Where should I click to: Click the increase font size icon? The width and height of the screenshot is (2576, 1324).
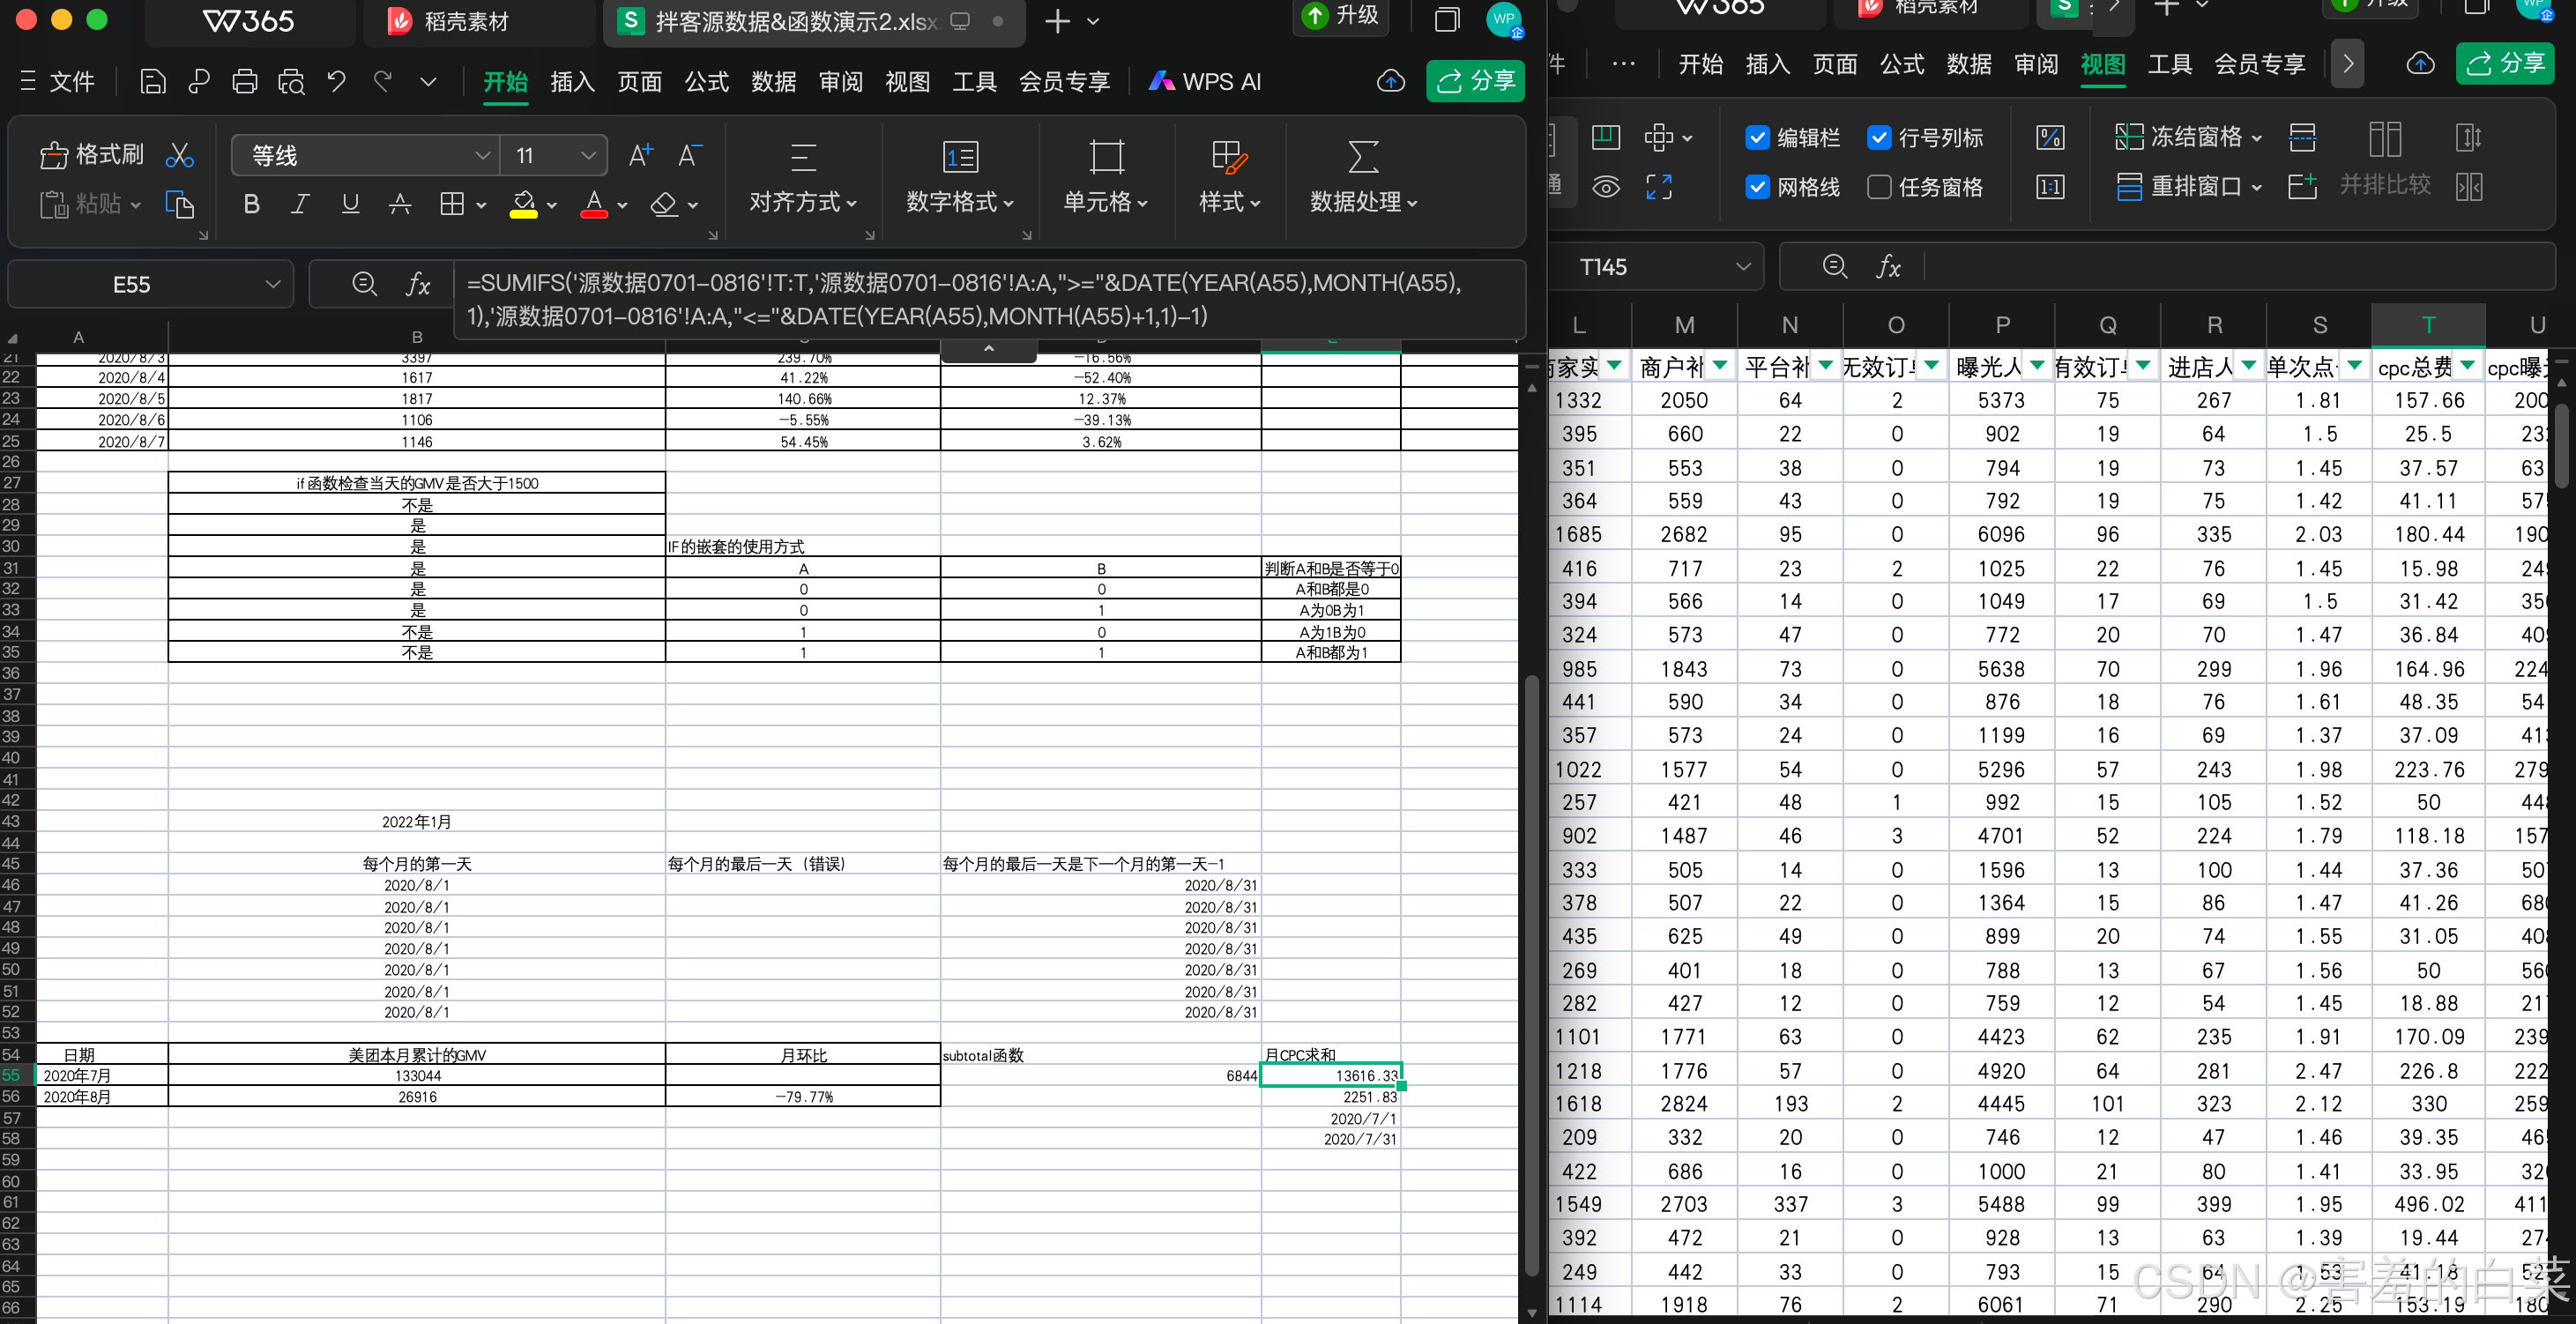coord(640,155)
